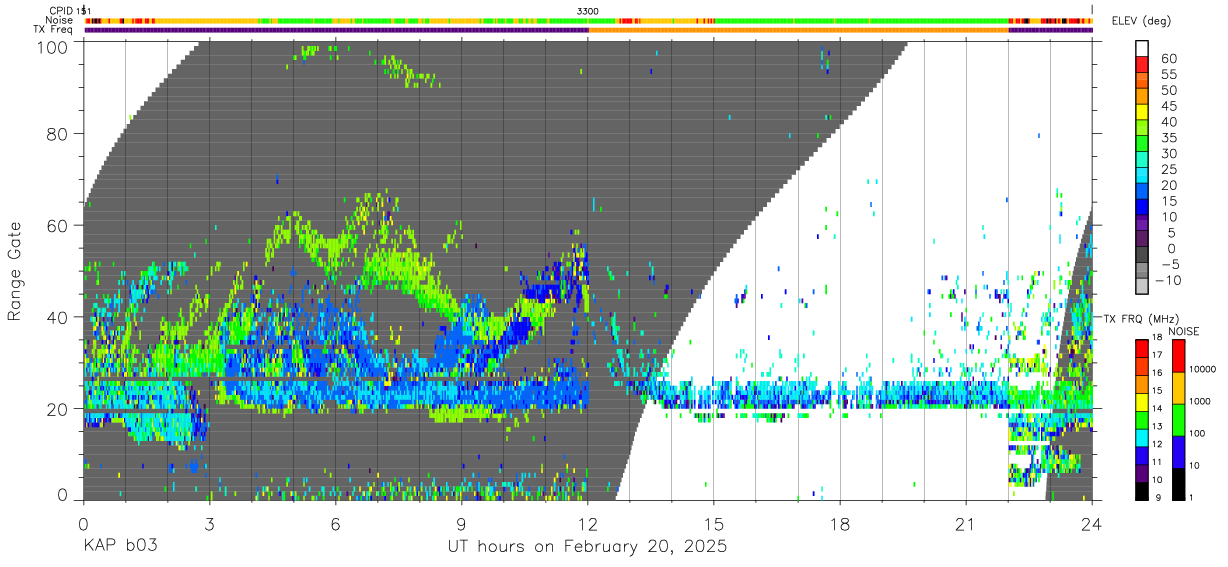The height and width of the screenshot is (567, 1228).
Task: Click the 'Noise' strip label at top left
Action: (x=60, y=20)
